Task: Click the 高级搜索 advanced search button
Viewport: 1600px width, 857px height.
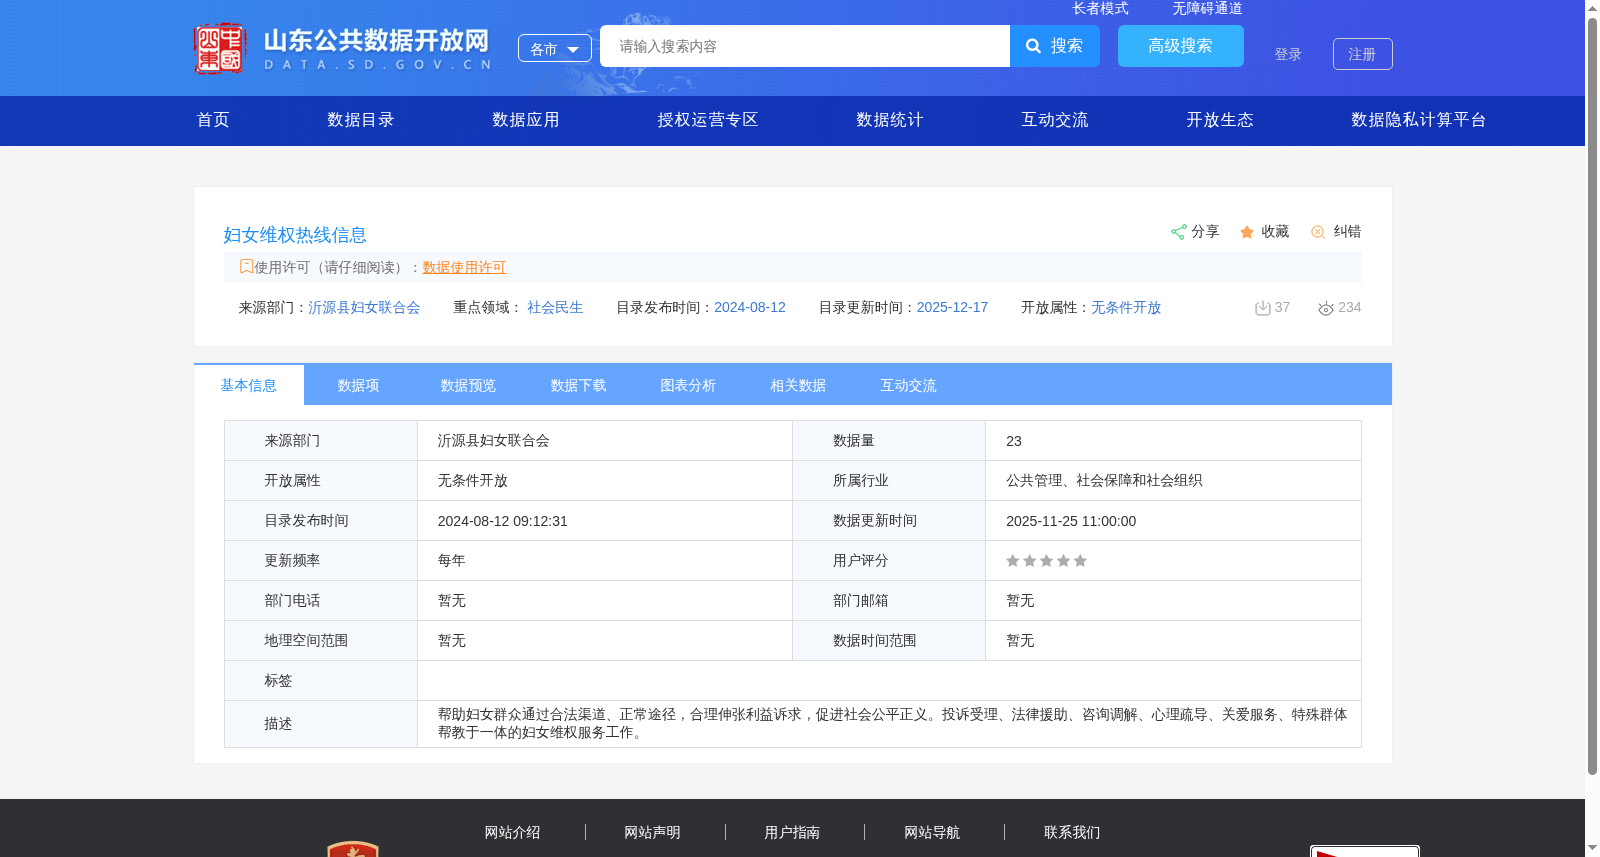Action: 1180,46
